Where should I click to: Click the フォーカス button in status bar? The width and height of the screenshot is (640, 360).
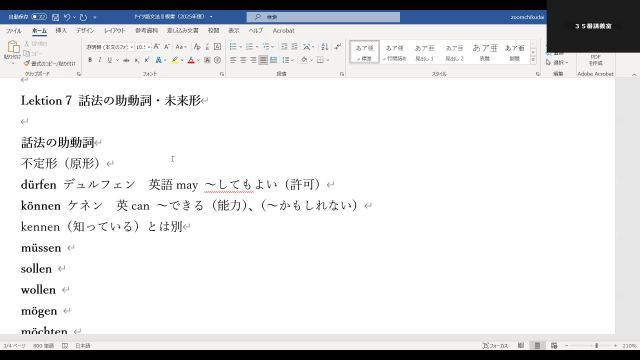point(495,346)
